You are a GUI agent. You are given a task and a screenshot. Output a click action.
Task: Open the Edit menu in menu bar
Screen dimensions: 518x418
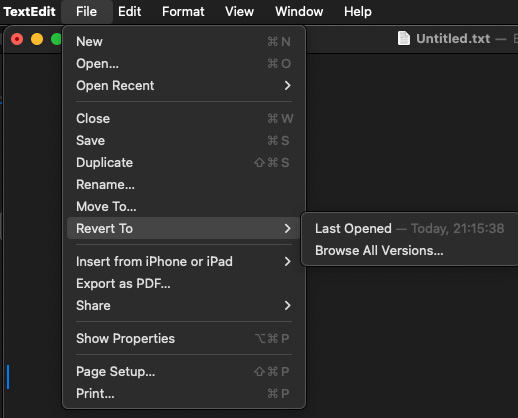[129, 12]
